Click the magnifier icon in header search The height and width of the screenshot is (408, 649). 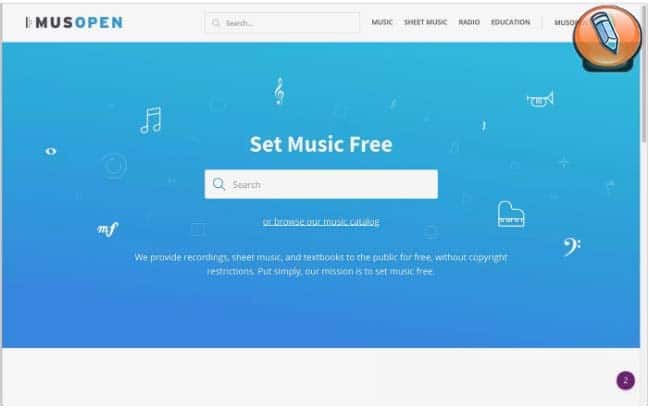(x=216, y=23)
